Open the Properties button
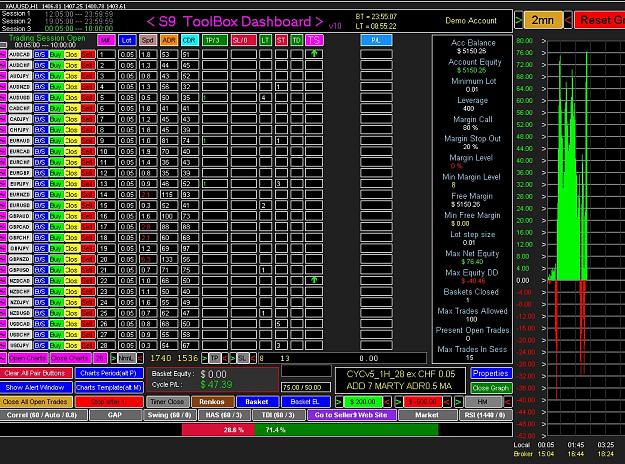The width and height of the screenshot is (625, 464). 491,373
